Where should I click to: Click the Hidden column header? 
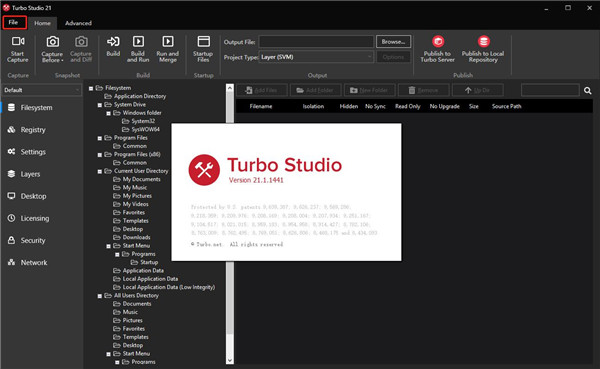[x=349, y=106]
